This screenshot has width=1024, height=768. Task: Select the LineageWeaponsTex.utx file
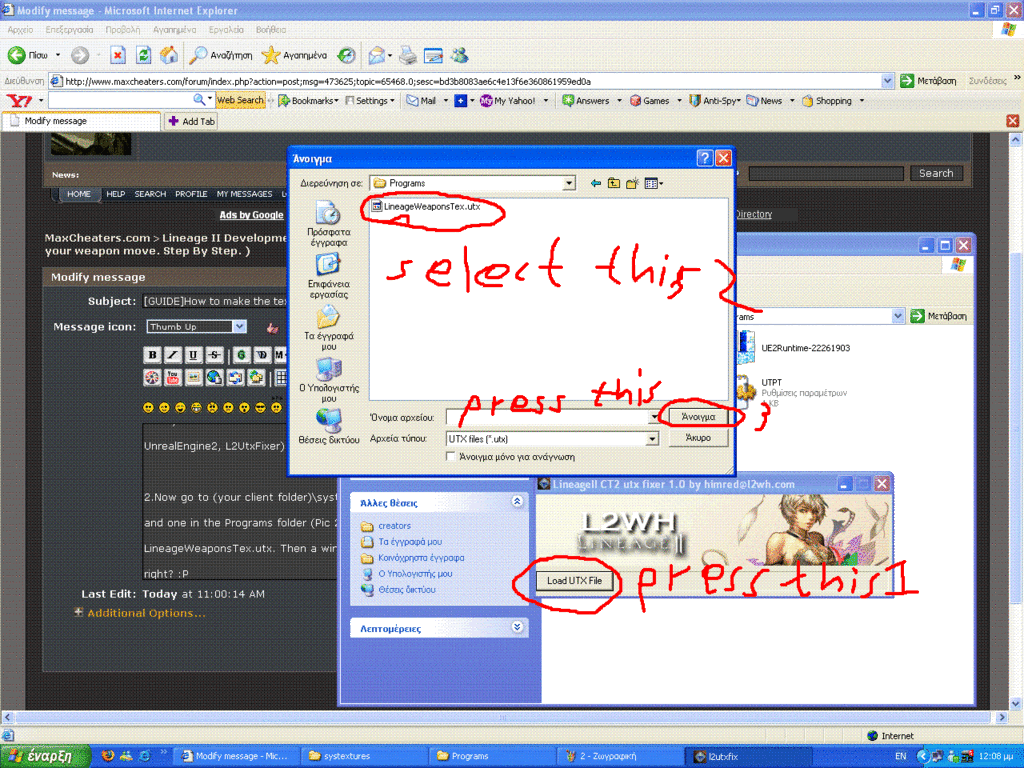(432, 207)
